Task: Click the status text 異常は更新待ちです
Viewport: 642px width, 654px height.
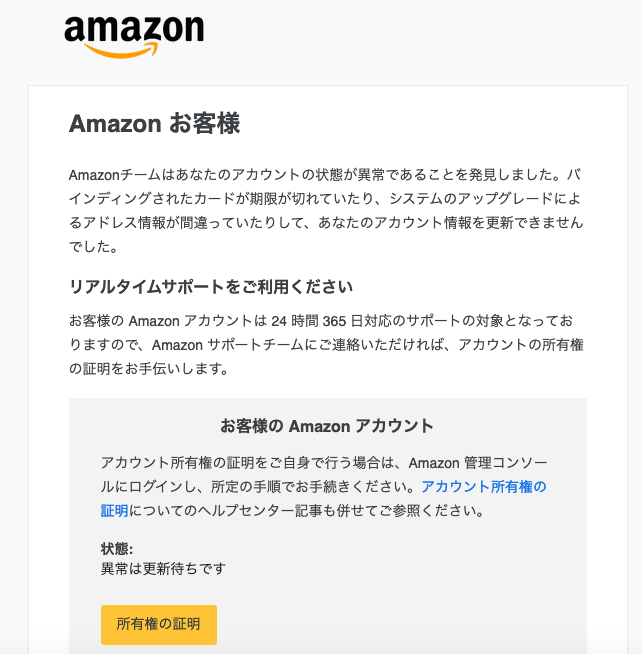Action: click(163, 568)
